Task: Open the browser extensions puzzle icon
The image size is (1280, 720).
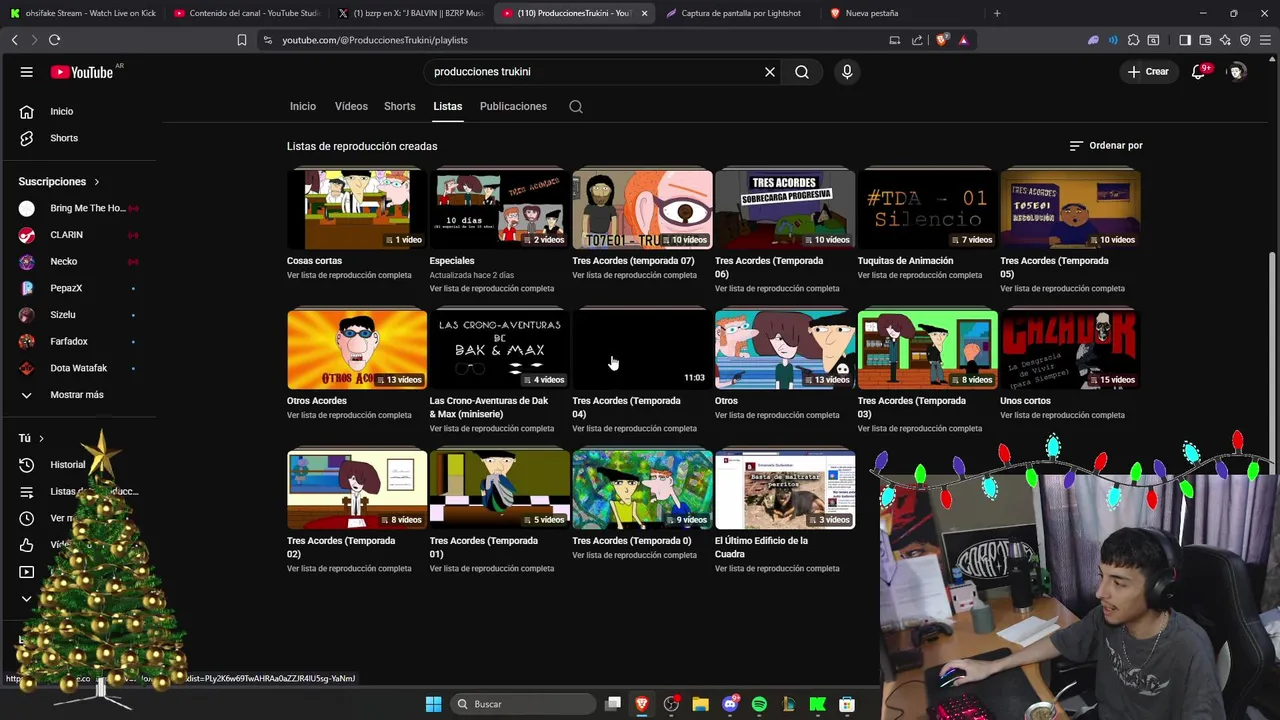Action: click(1133, 40)
